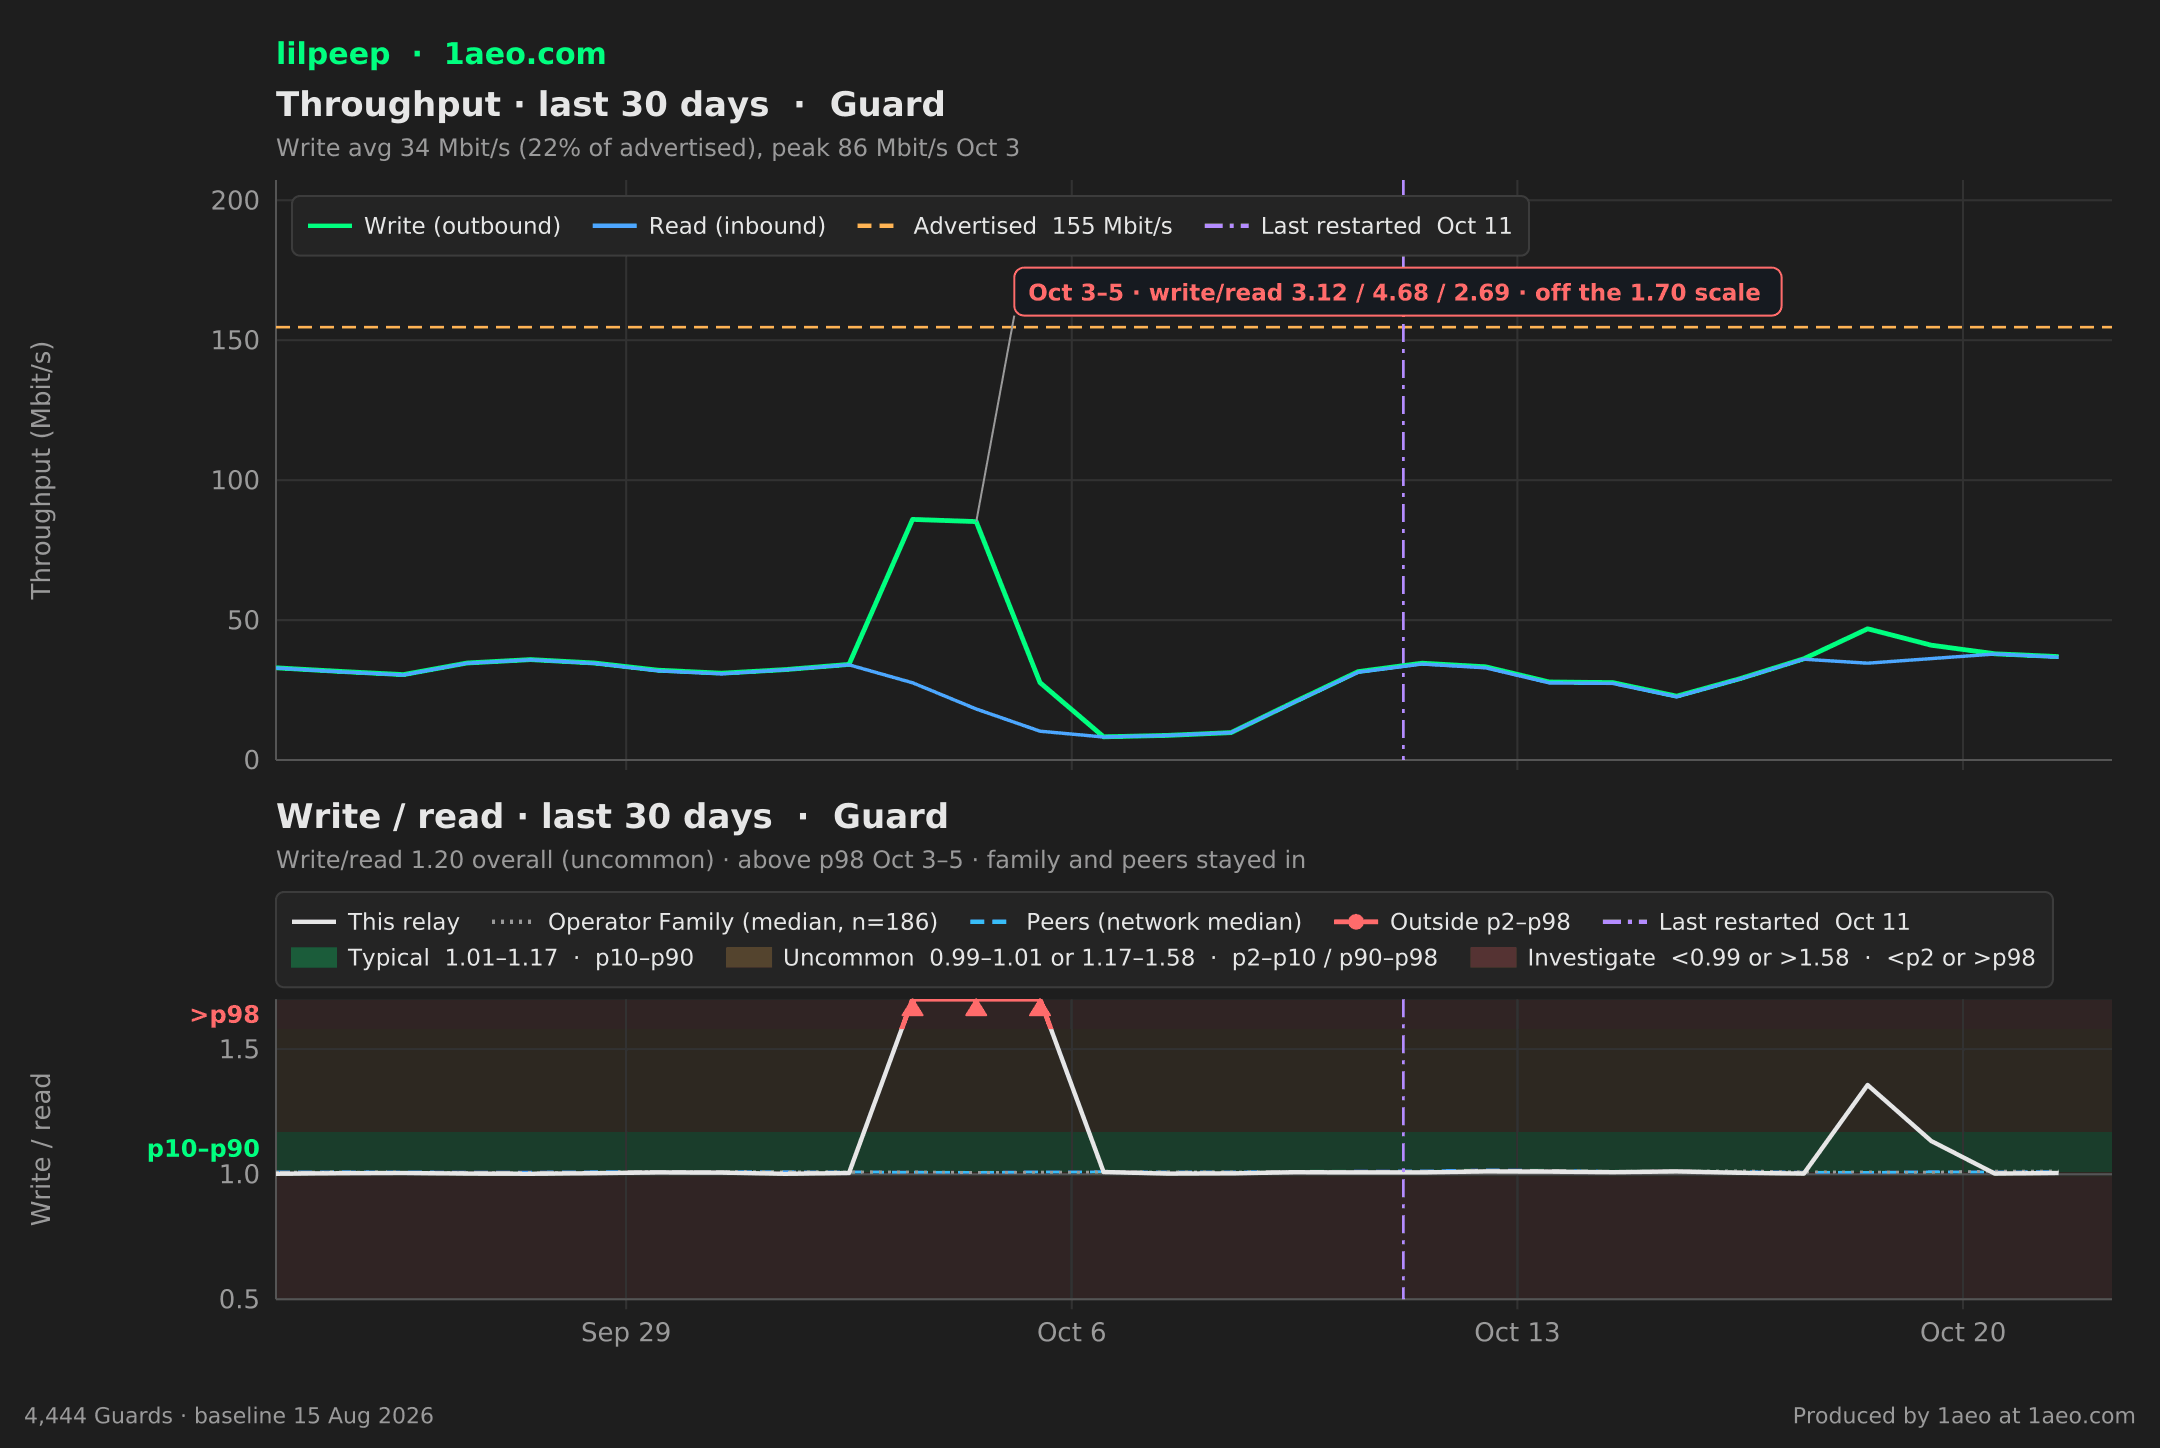Click the 150 tick on throughput axis
Screen dimensions: 2160x1448
[x=235, y=340]
